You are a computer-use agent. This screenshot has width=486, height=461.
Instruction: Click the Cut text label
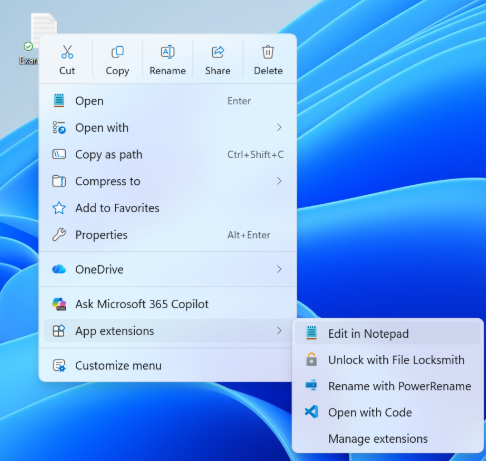coord(67,71)
